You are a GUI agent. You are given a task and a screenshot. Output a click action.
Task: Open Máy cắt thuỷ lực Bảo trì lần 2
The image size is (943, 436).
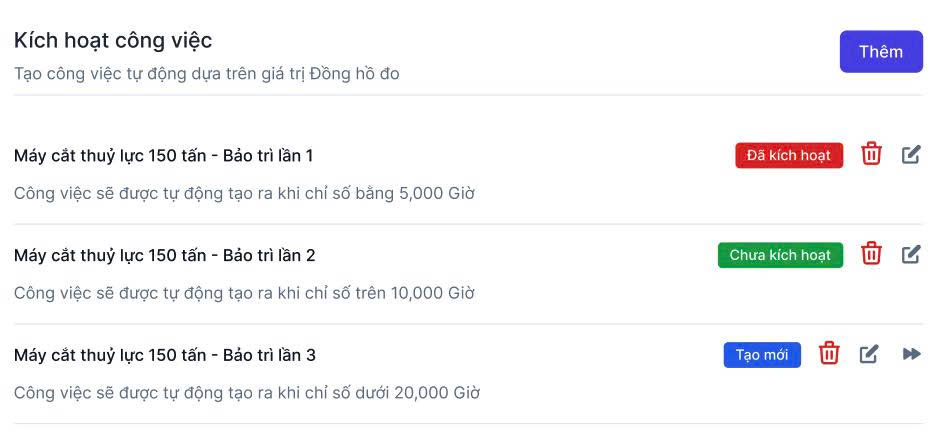click(165, 255)
